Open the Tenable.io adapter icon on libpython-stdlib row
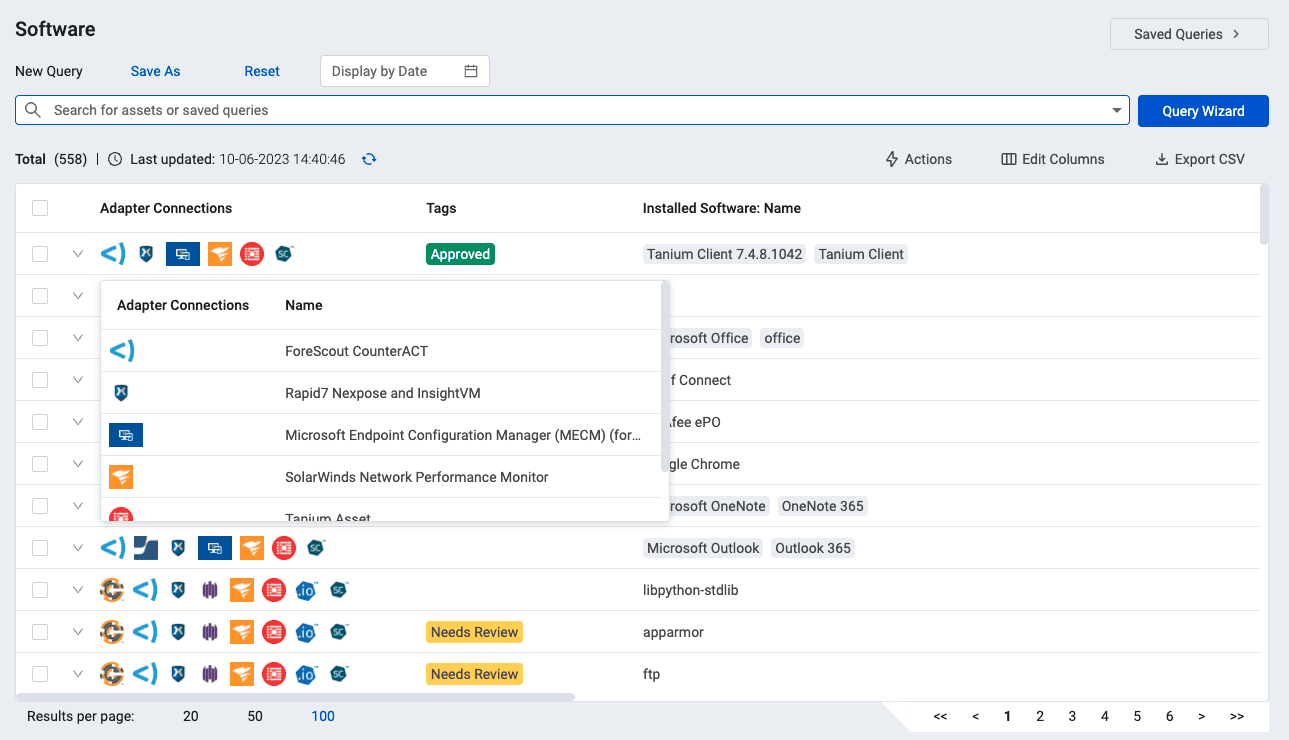This screenshot has height=740, width=1289. click(x=306, y=590)
